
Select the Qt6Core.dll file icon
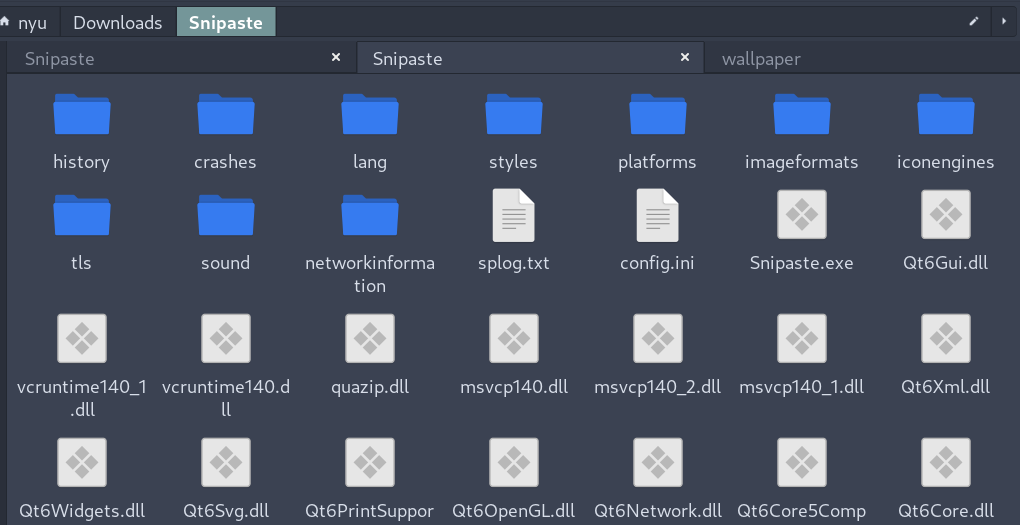tap(946, 462)
